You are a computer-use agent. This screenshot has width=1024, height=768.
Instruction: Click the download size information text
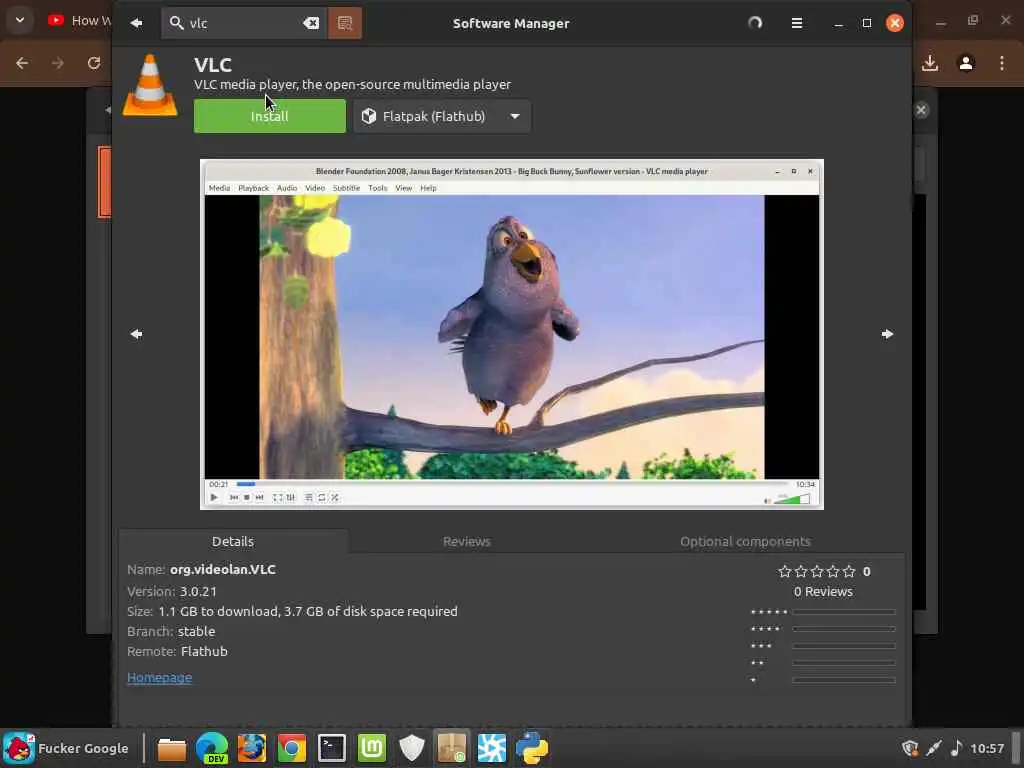point(308,612)
